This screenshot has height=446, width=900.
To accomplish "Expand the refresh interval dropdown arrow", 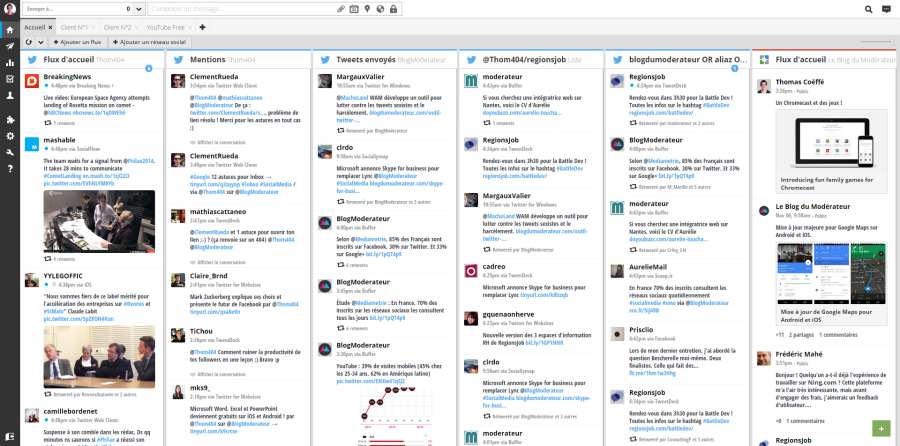I will pyautogui.click(x=41, y=42).
